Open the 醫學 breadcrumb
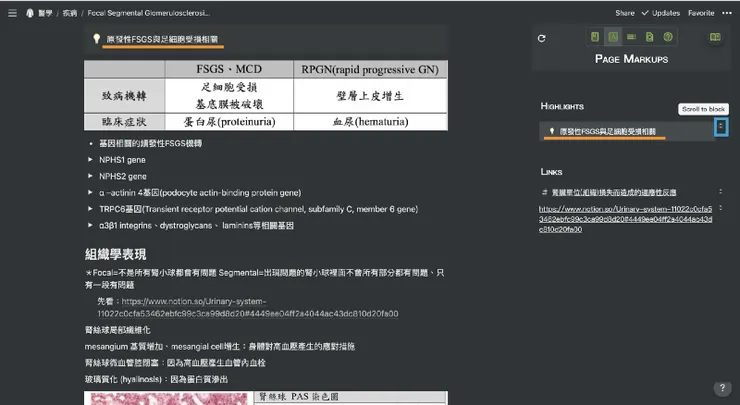The height and width of the screenshot is (405, 740). tap(45, 13)
